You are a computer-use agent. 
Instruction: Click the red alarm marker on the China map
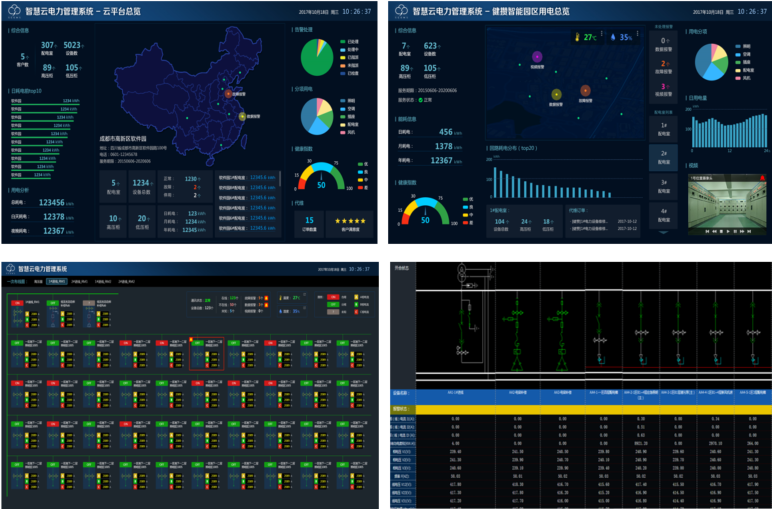(x=227, y=94)
